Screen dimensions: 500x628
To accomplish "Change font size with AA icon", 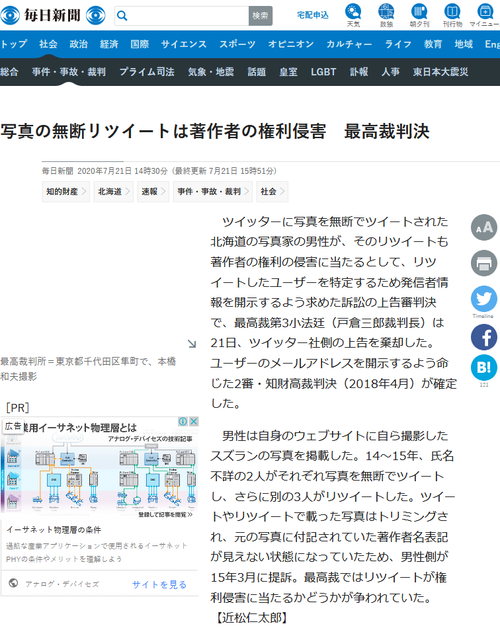I will click(484, 227).
